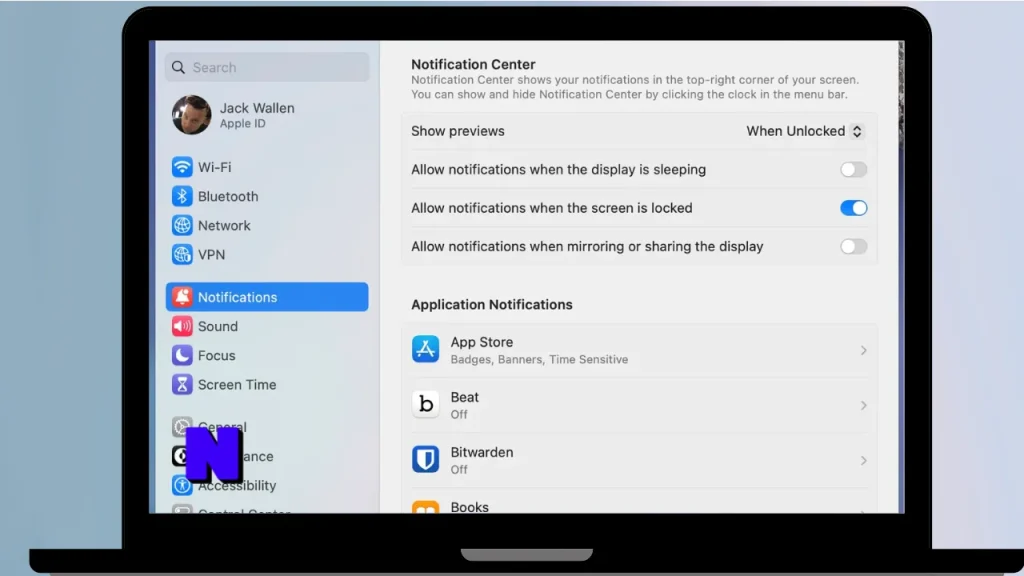Open Bitwarden notifications row
The width and height of the screenshot is (1024, 576).
[639, 460]
